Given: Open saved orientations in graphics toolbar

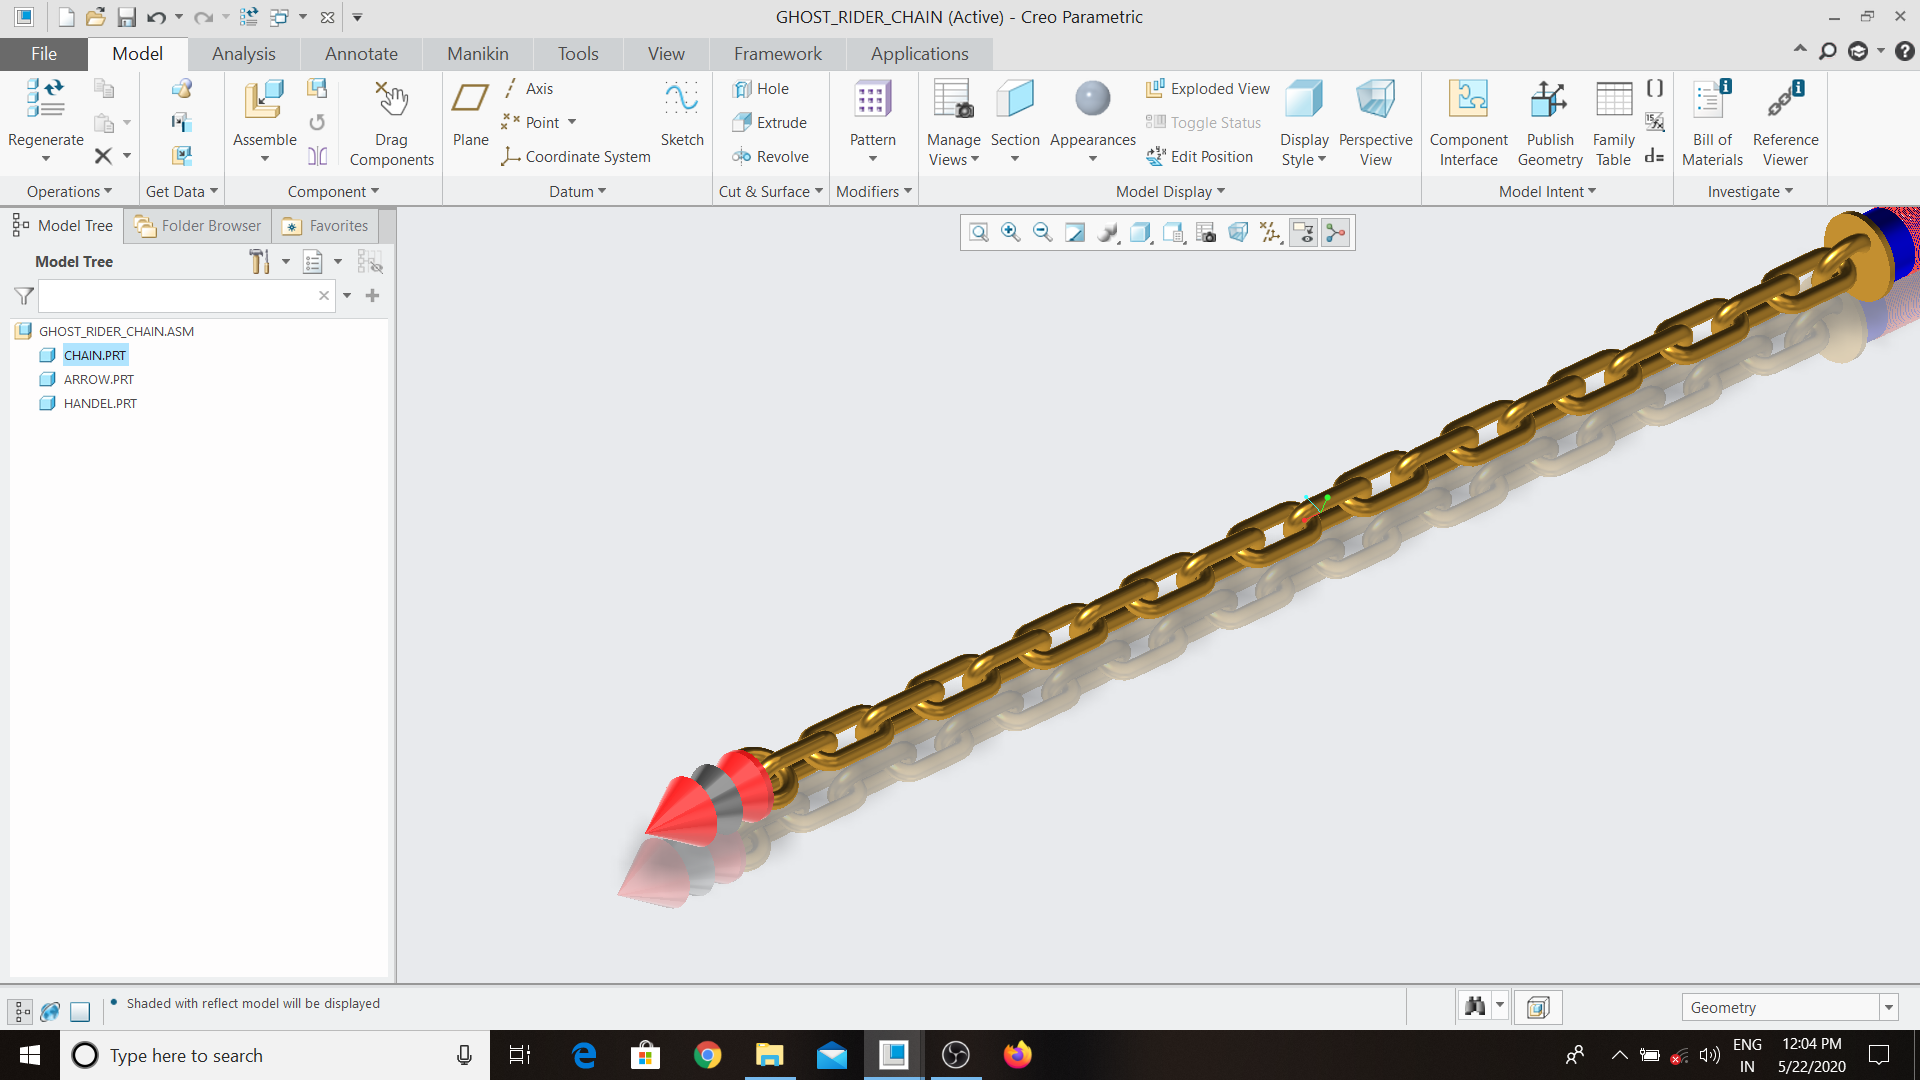Looking at the screenshot, I should pos(1173,233).
